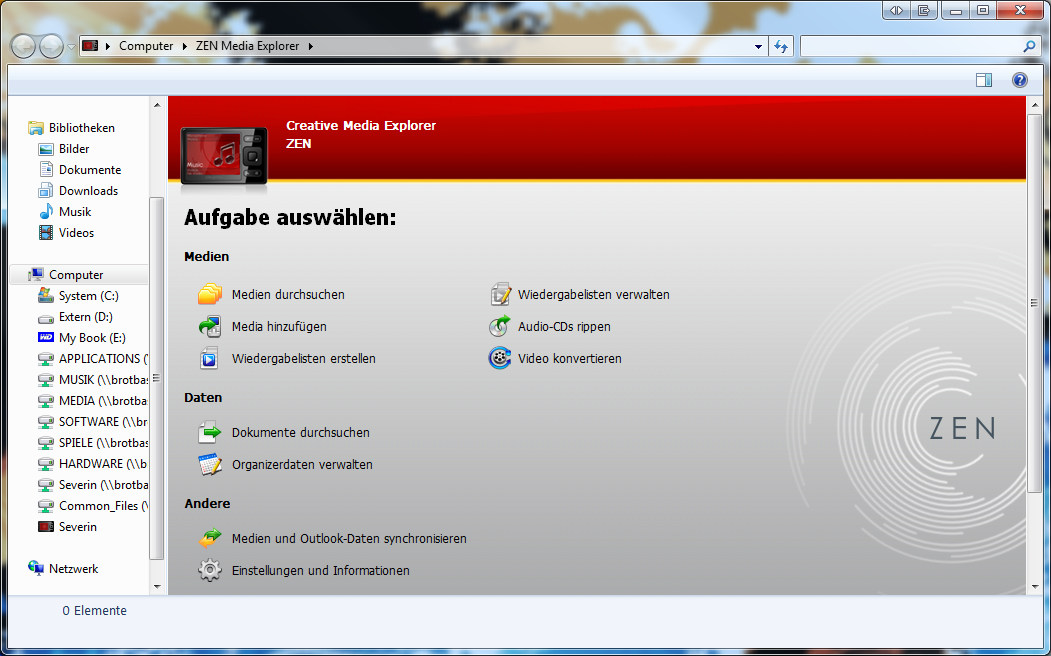The width and height of the screenshot is (1051, 656).
Task: Click the Medien durchsuchen folder icon
Action: coord(210,294)
